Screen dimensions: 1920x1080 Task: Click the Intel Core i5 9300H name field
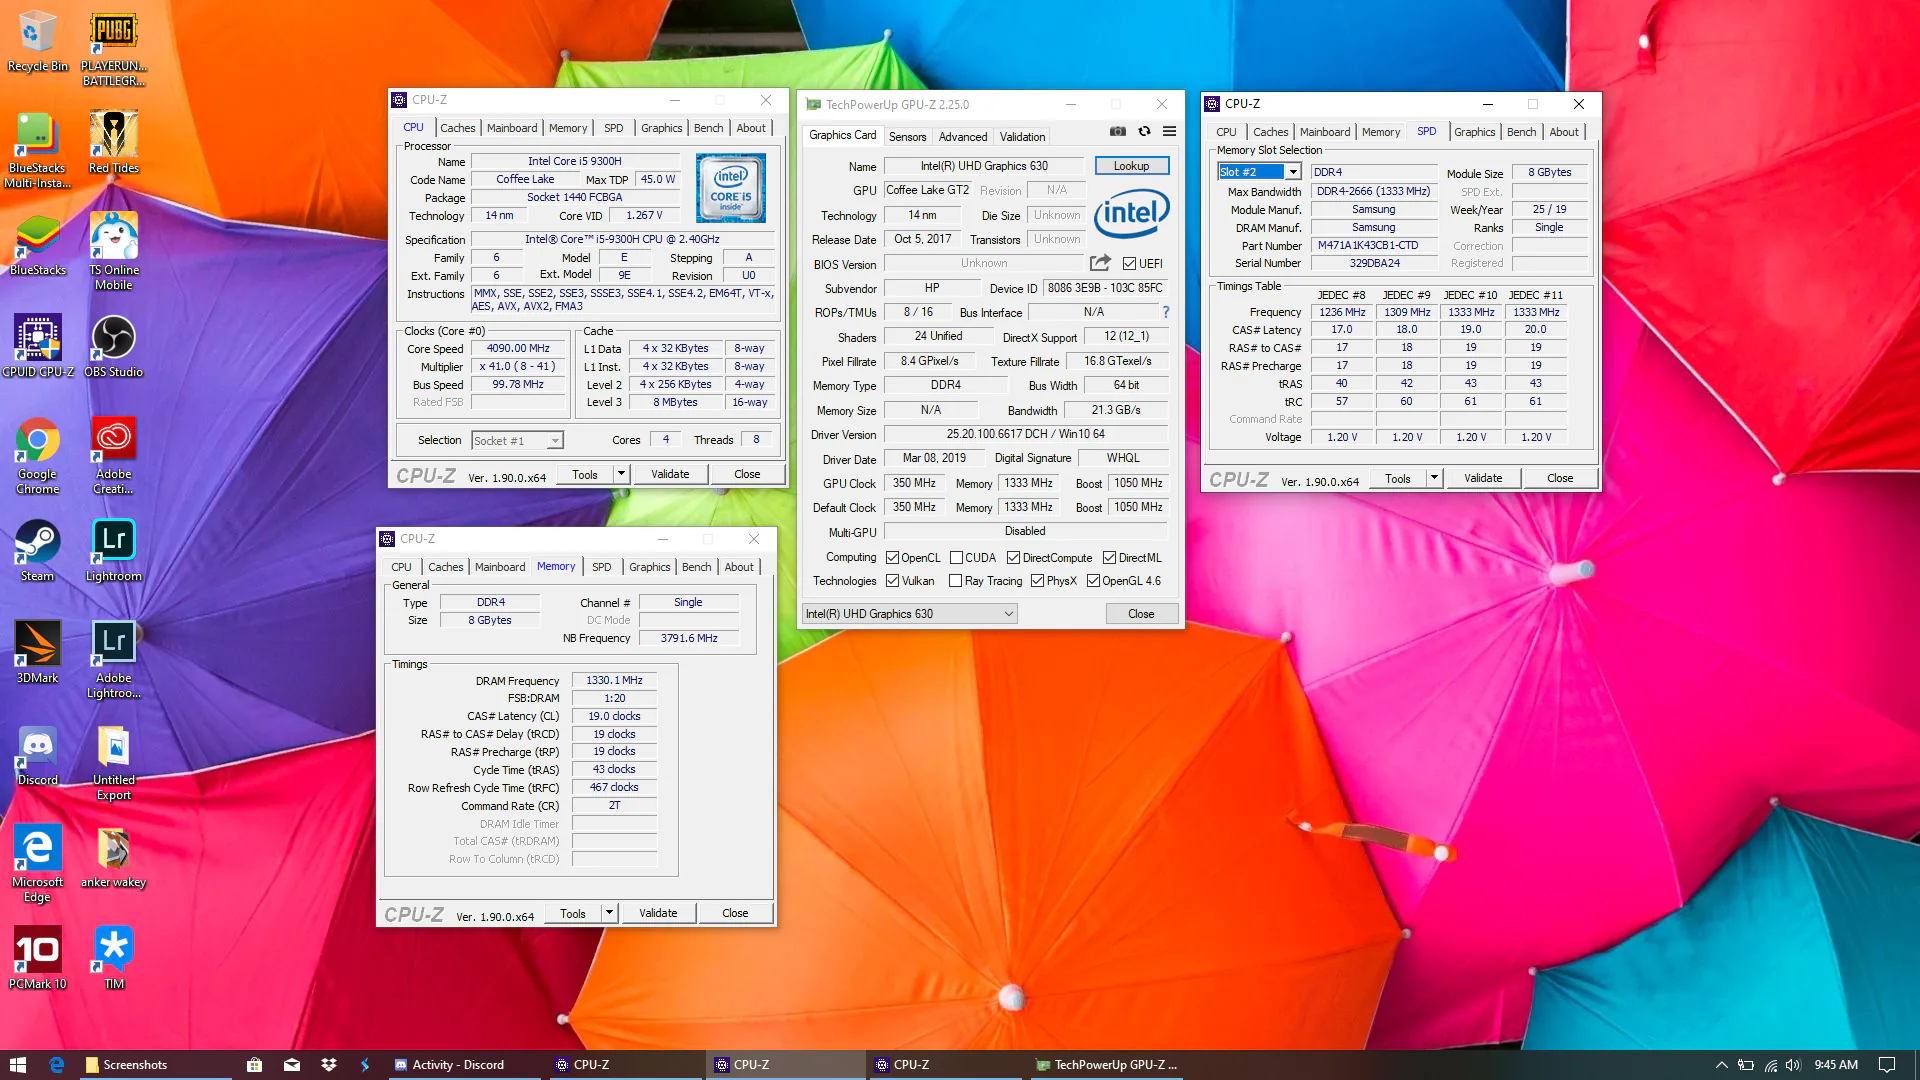(575, 161)
